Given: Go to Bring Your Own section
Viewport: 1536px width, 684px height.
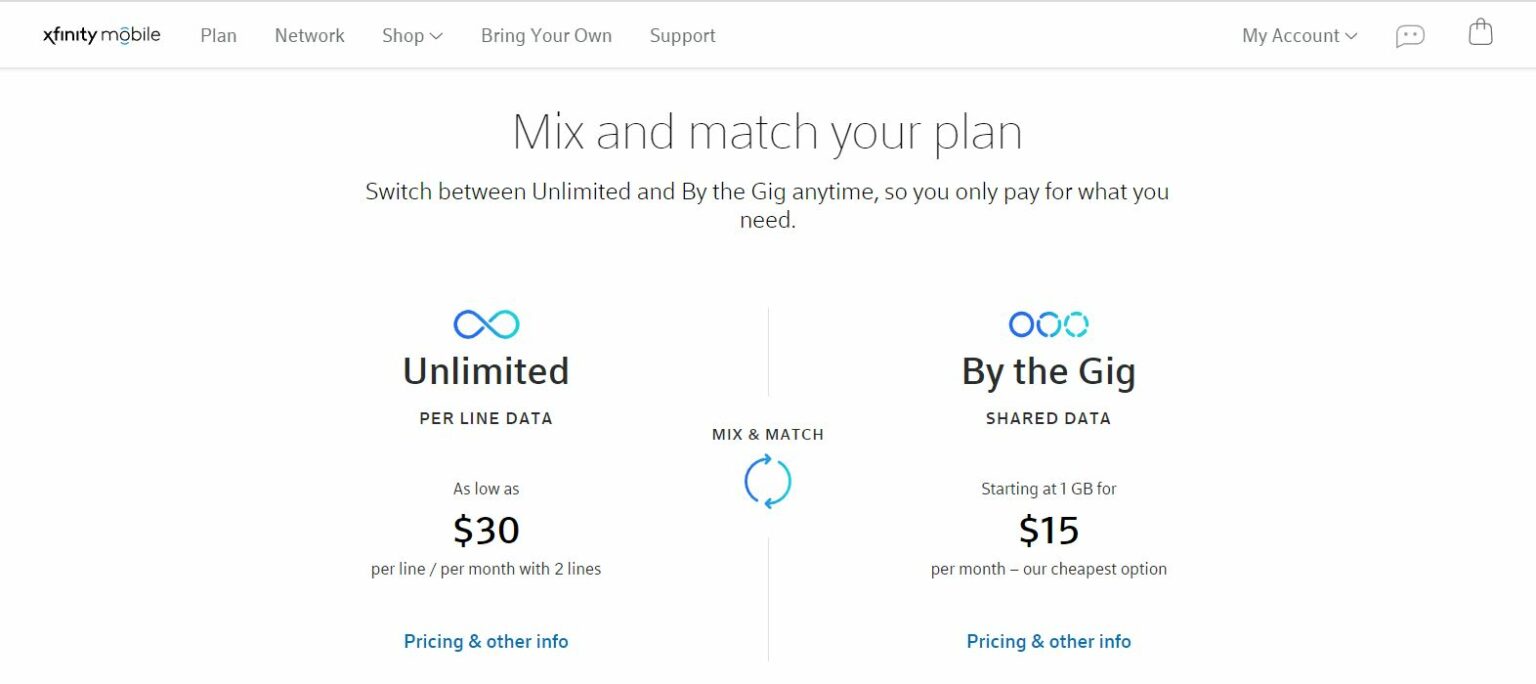Looking at the screenshot, I should coord(546,35).
